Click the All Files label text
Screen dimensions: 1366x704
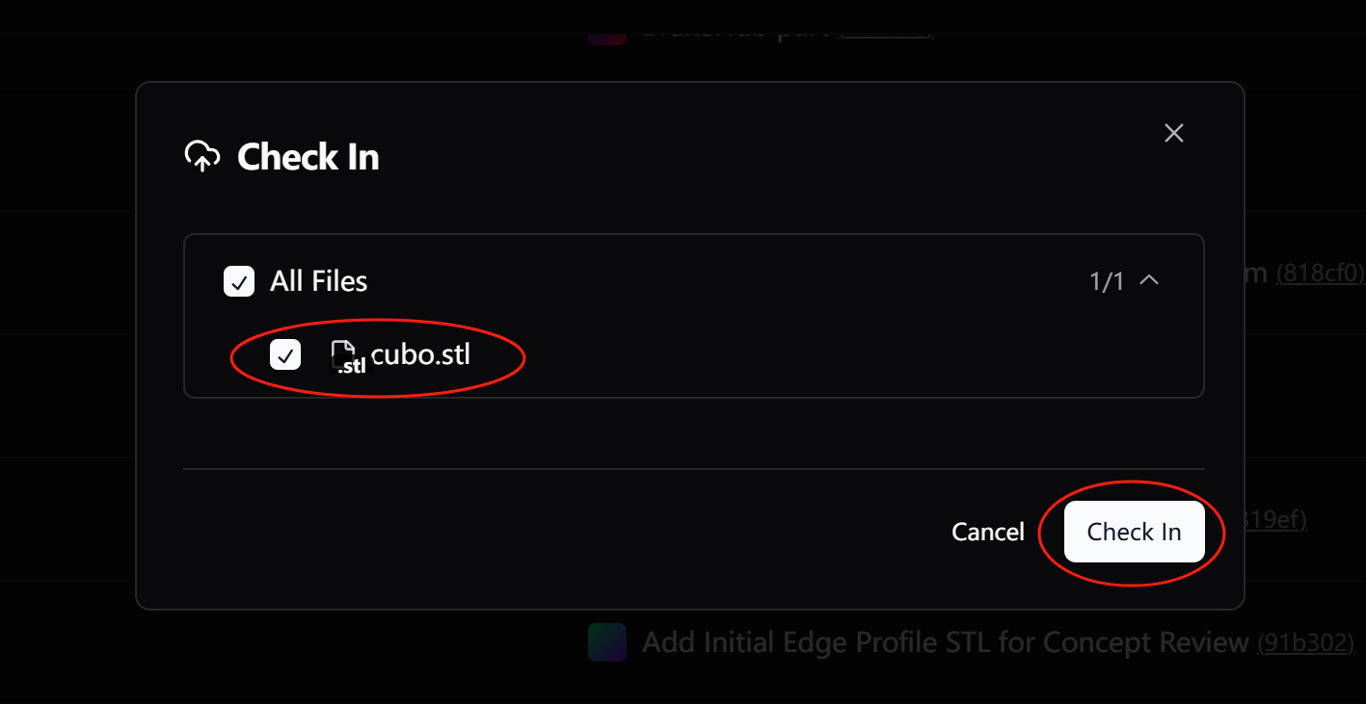tap(318, 282)
